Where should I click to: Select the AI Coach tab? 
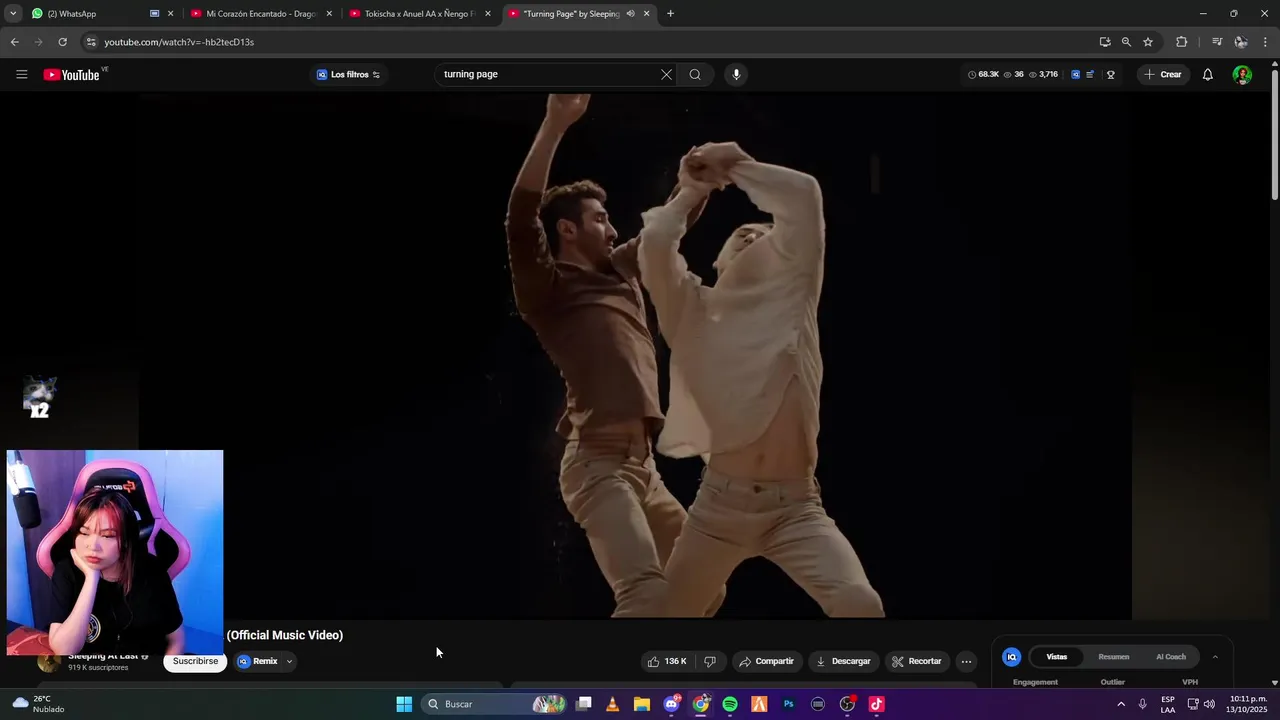click(1171, 657)
